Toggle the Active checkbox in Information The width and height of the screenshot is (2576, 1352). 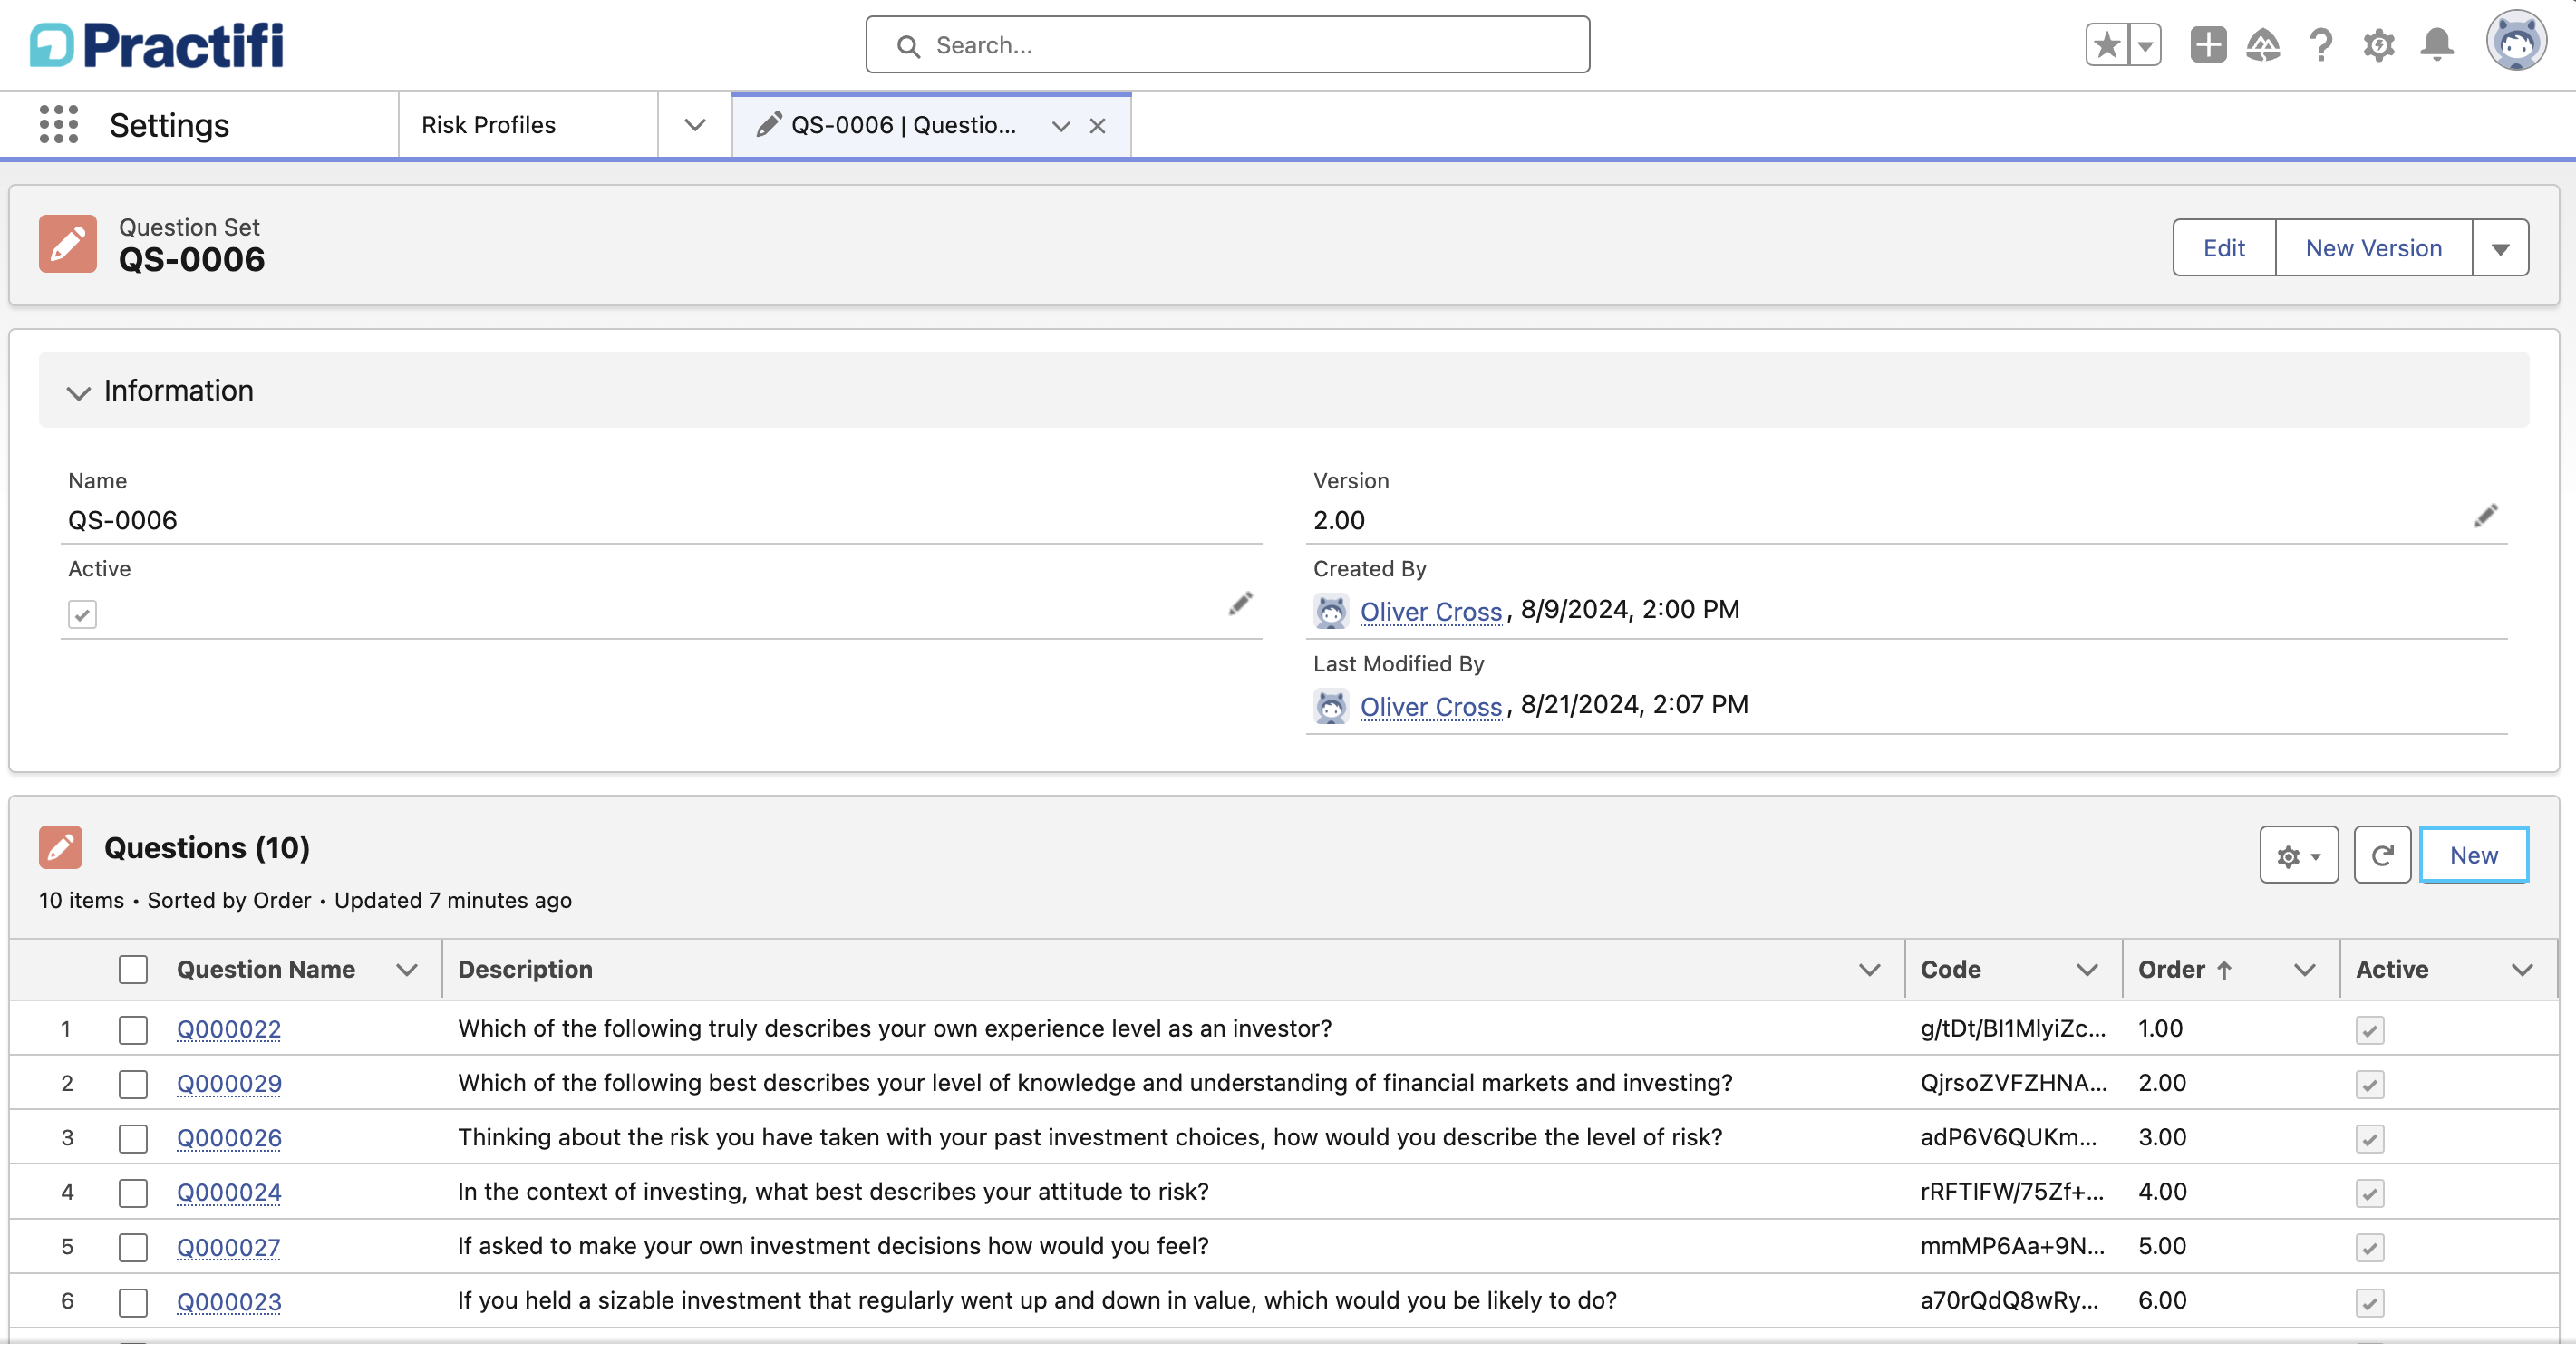pos(82,614)
